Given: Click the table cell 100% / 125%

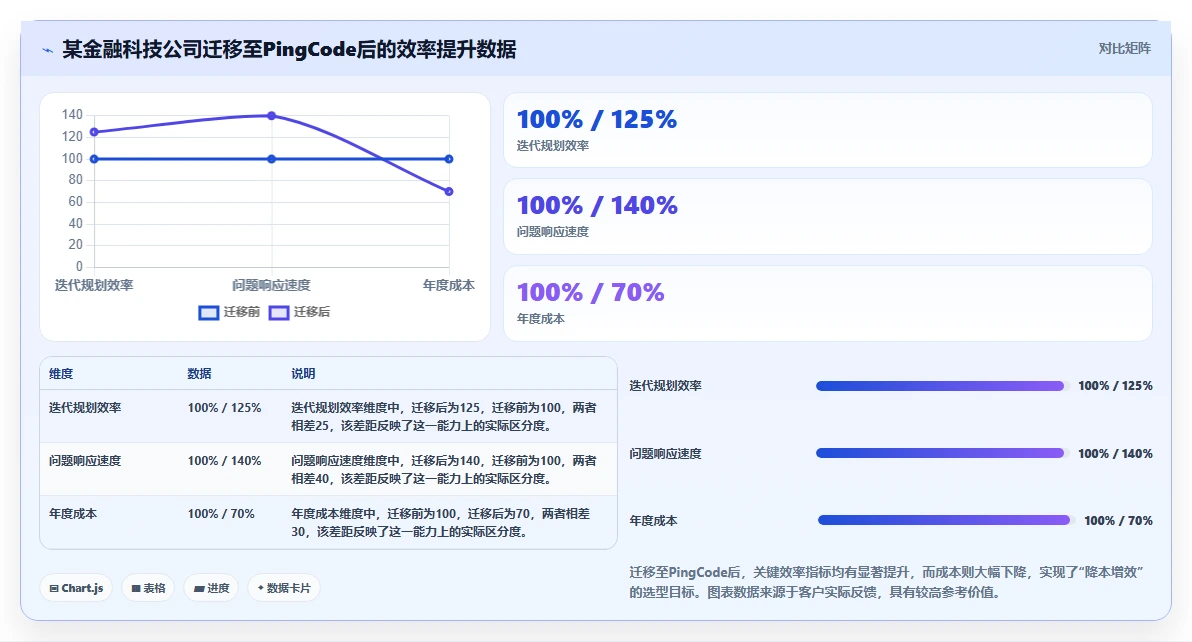Looking at the screenshot, I should 224,408.
